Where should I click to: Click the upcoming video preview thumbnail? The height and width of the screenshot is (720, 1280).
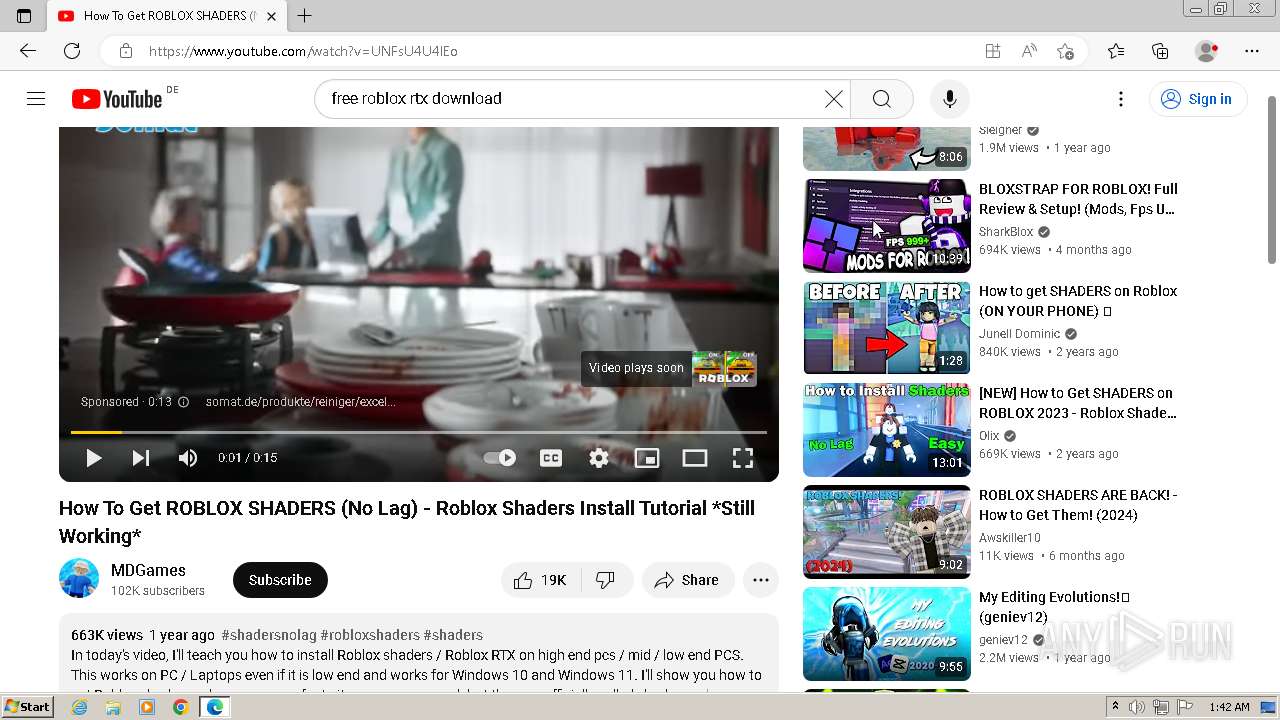(724, 368)
